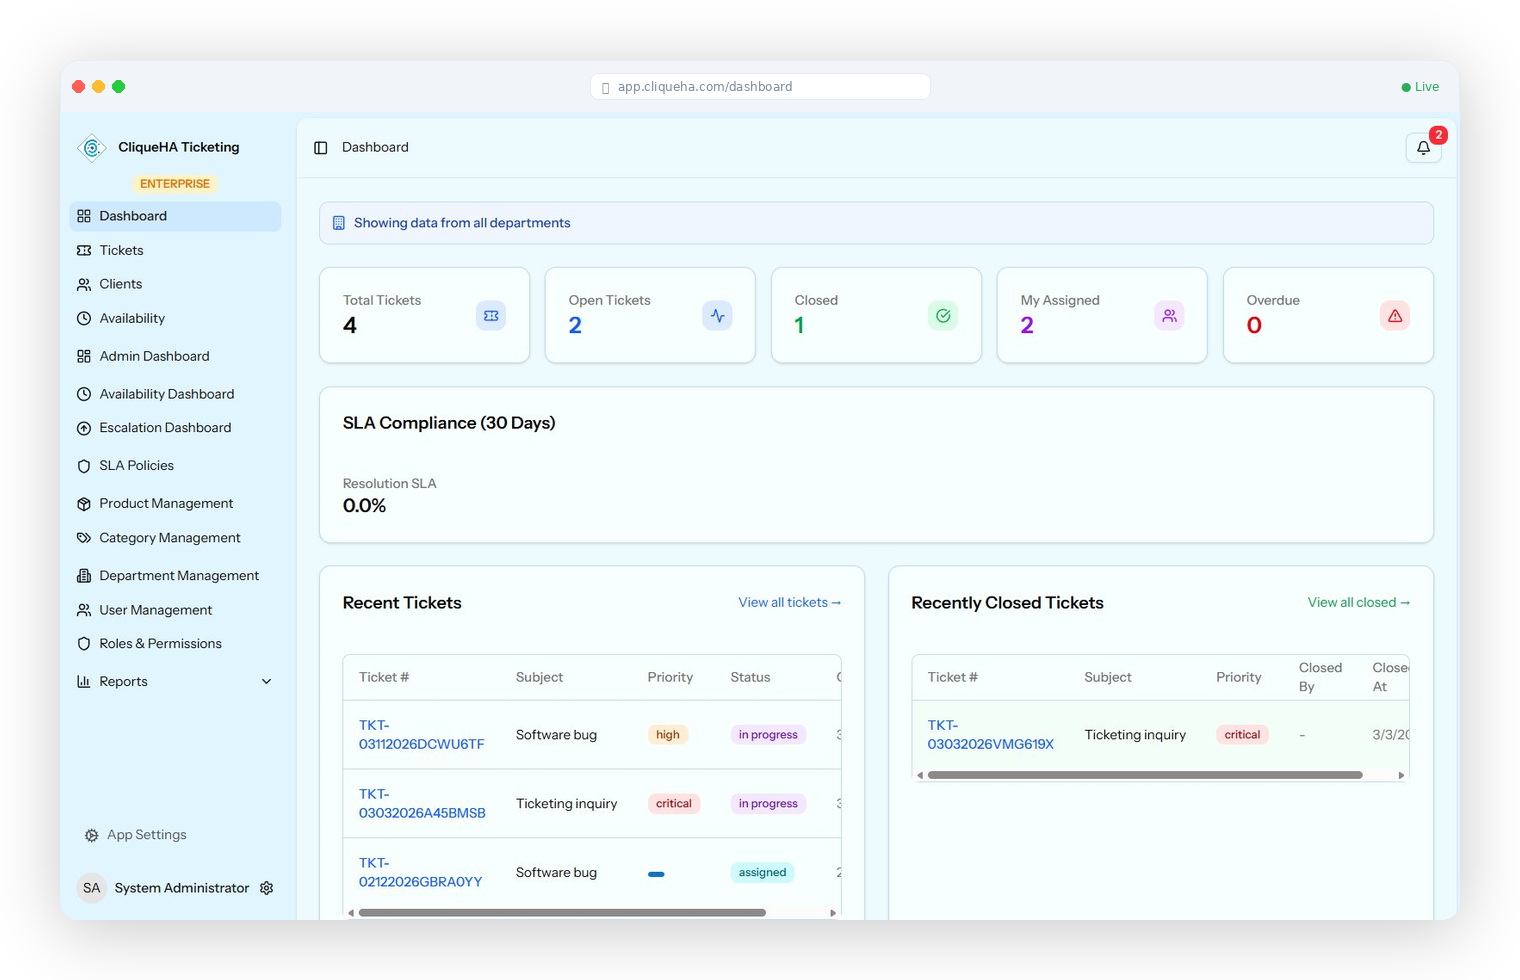Click the Closed checkmark circle icon
The image size is (1520, 980).
pyautogui.click(x=943, y=316)
